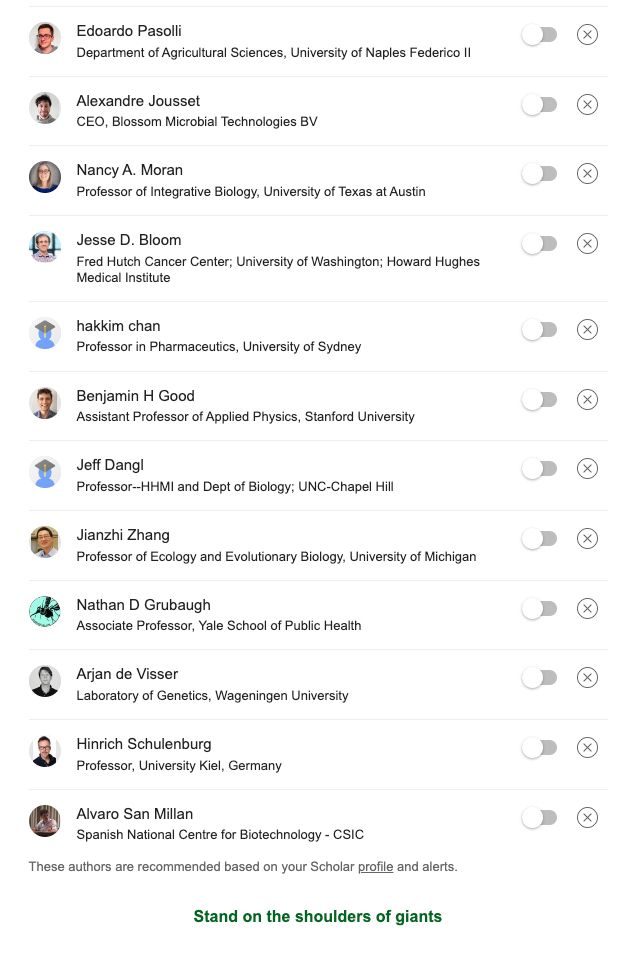Toggle follow for Alvaro San Millan

pos(539,817)
